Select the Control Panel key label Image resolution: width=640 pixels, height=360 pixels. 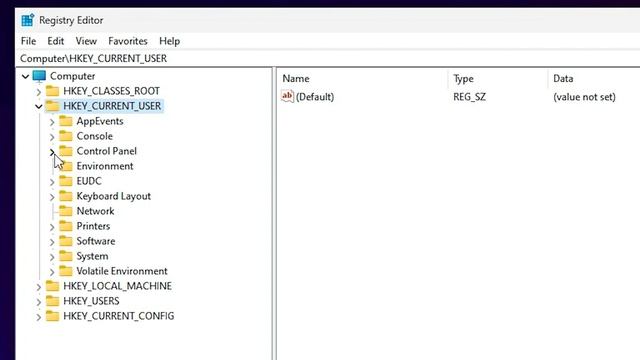pyautogui.click(x=107, y=151)
